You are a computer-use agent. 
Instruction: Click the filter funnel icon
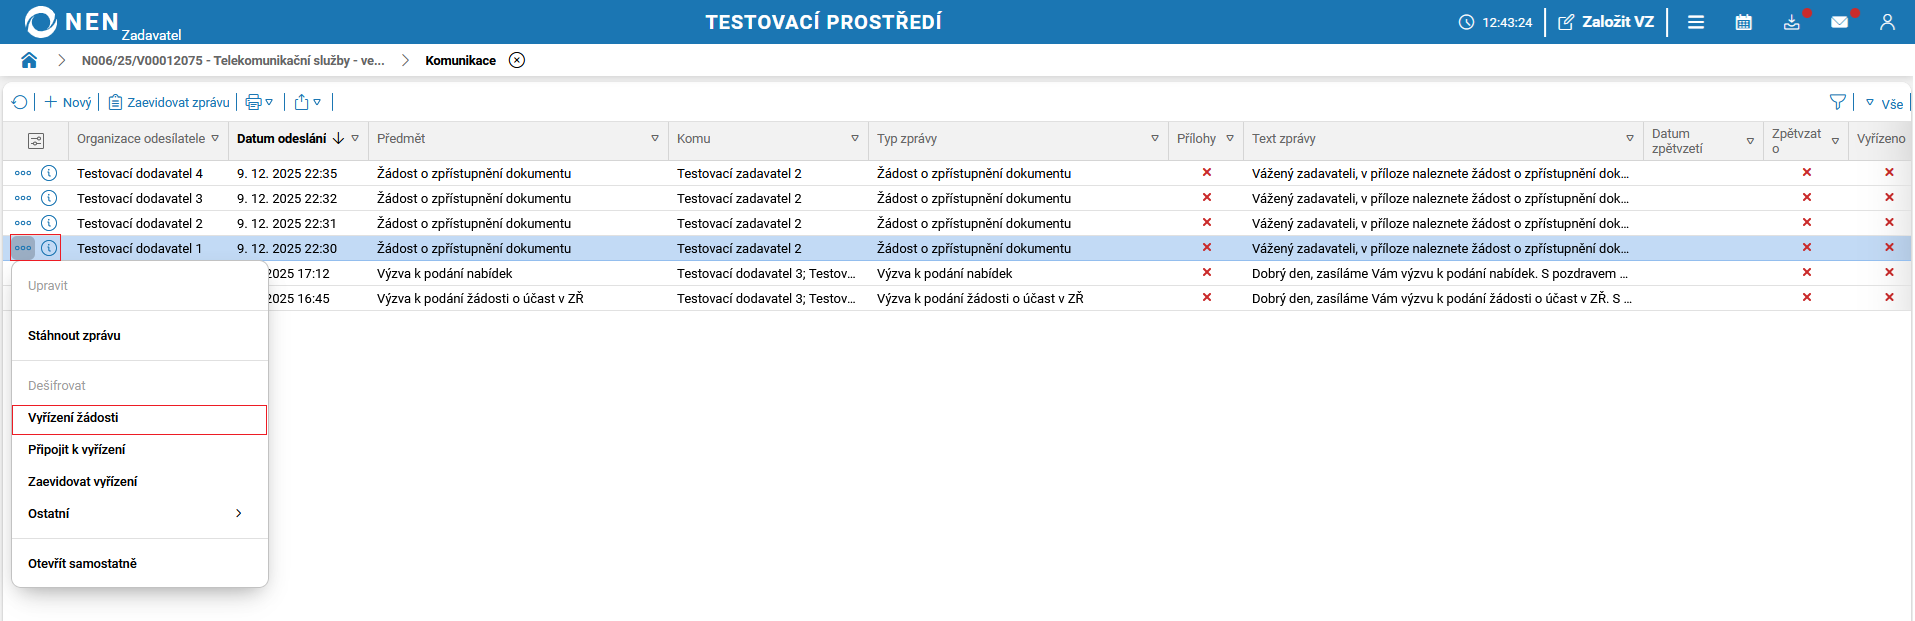coord(1838,102)
